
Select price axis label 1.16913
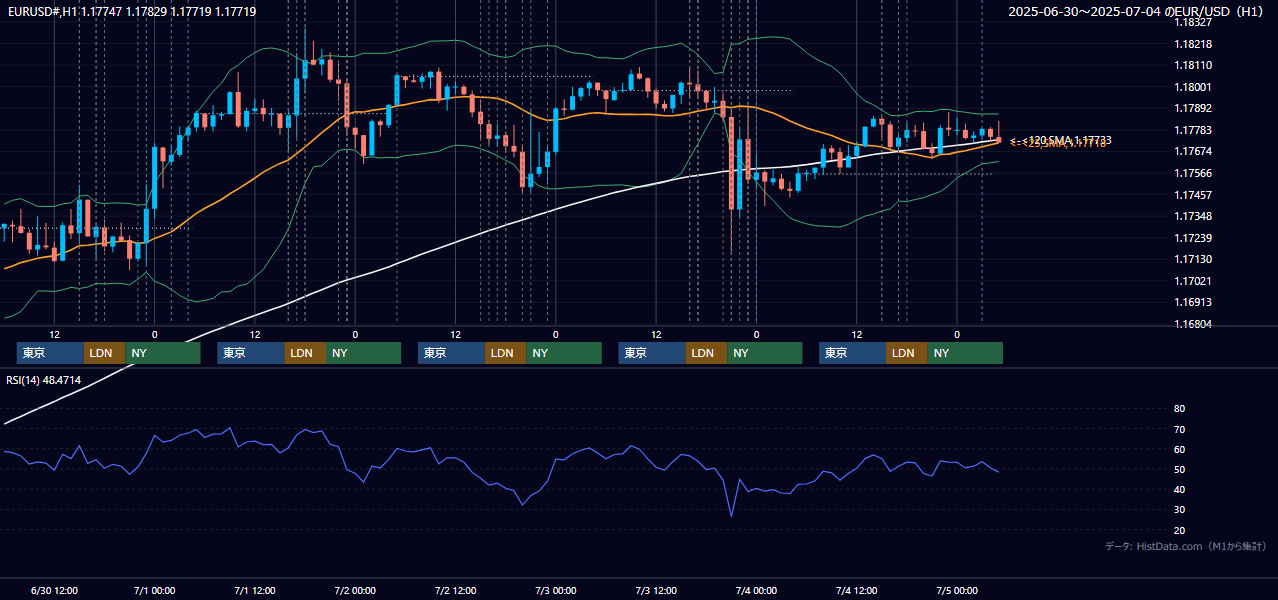[x=1193, y=302]
